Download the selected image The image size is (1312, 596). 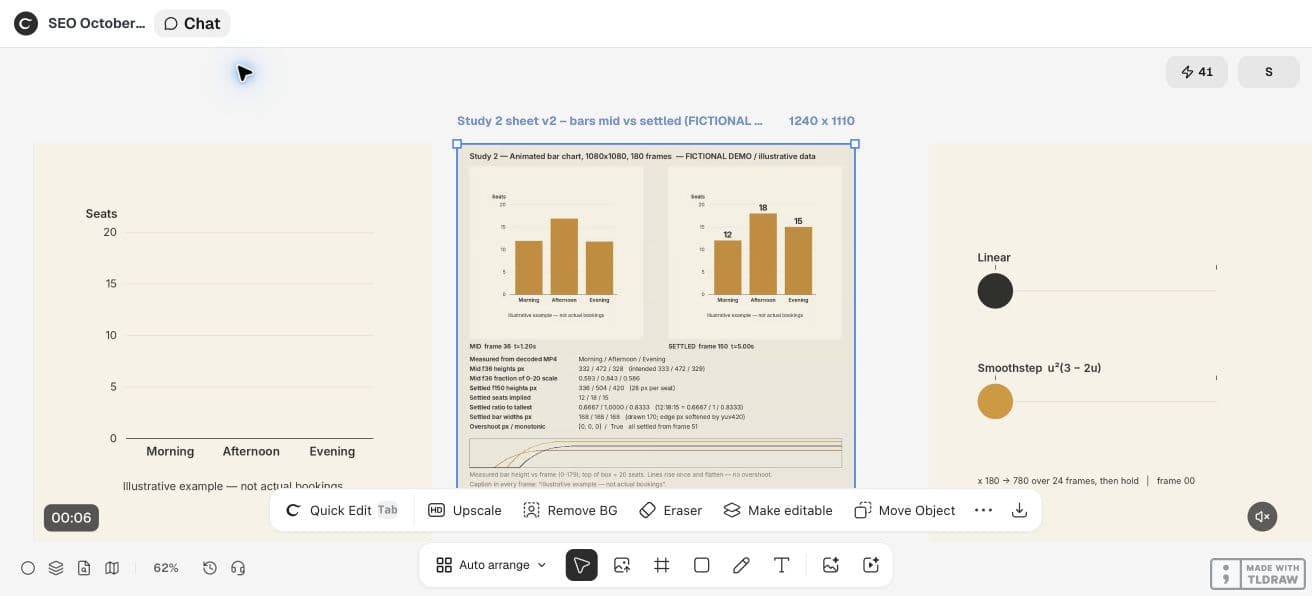pyautogui.click(x=1019, y=510)
